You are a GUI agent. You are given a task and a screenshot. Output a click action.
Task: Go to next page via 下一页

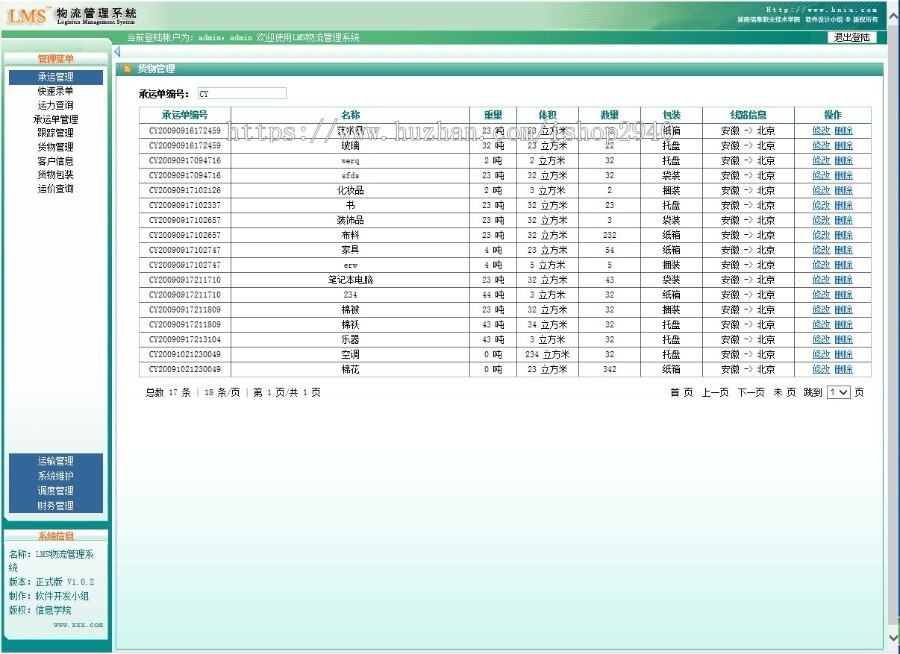point(751,393)
